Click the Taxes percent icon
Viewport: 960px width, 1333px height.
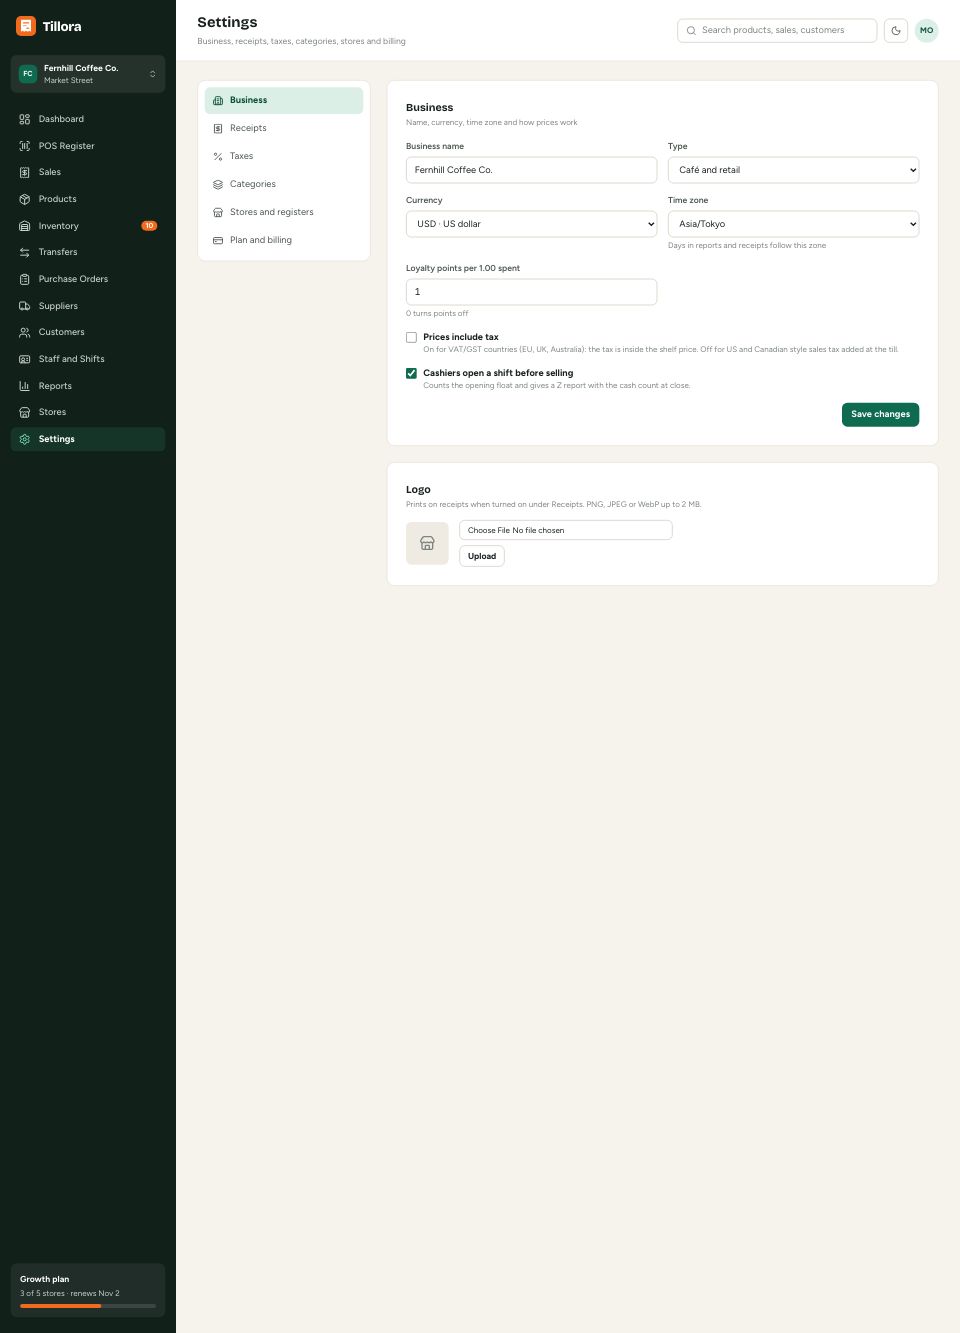(x=218, y=156)
